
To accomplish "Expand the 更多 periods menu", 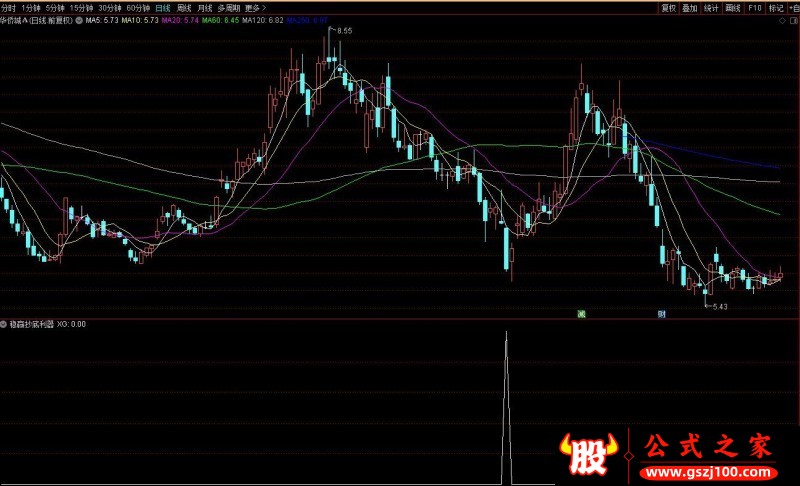I will pos(255,7).
